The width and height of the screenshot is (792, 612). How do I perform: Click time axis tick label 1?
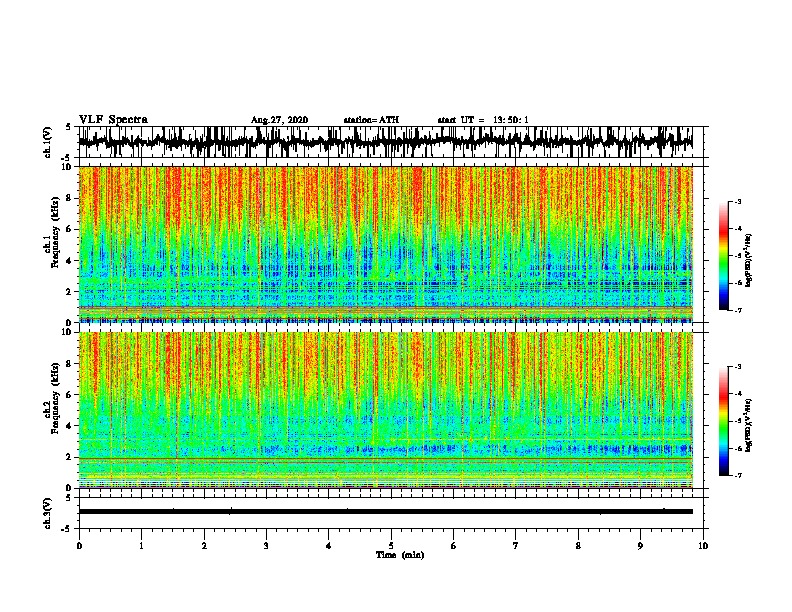(x=141, y=546)
